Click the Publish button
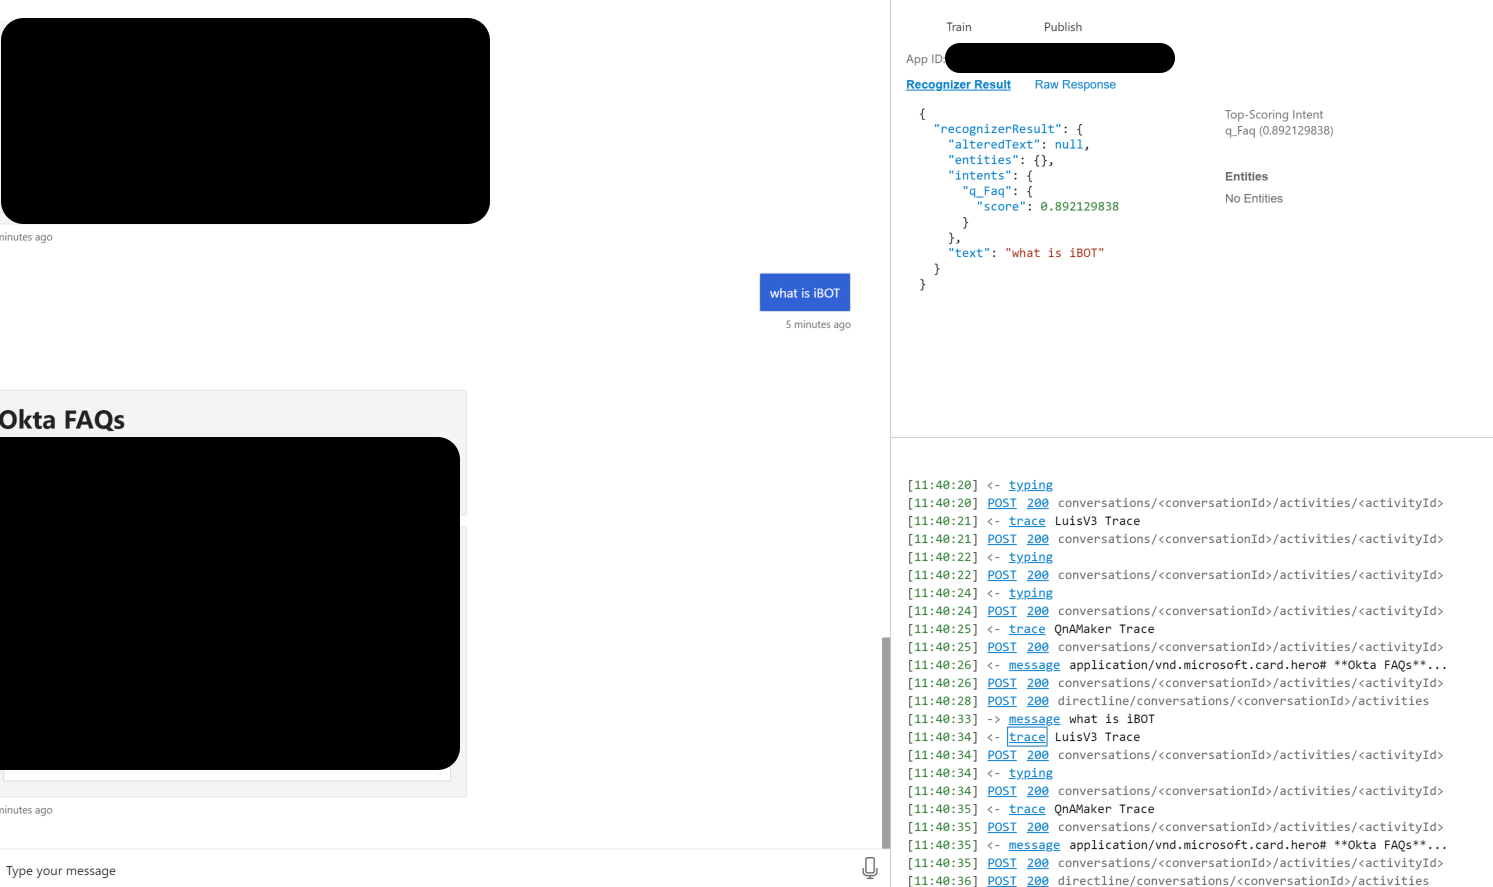1493x887 pixels. (x=1063, y=27)
